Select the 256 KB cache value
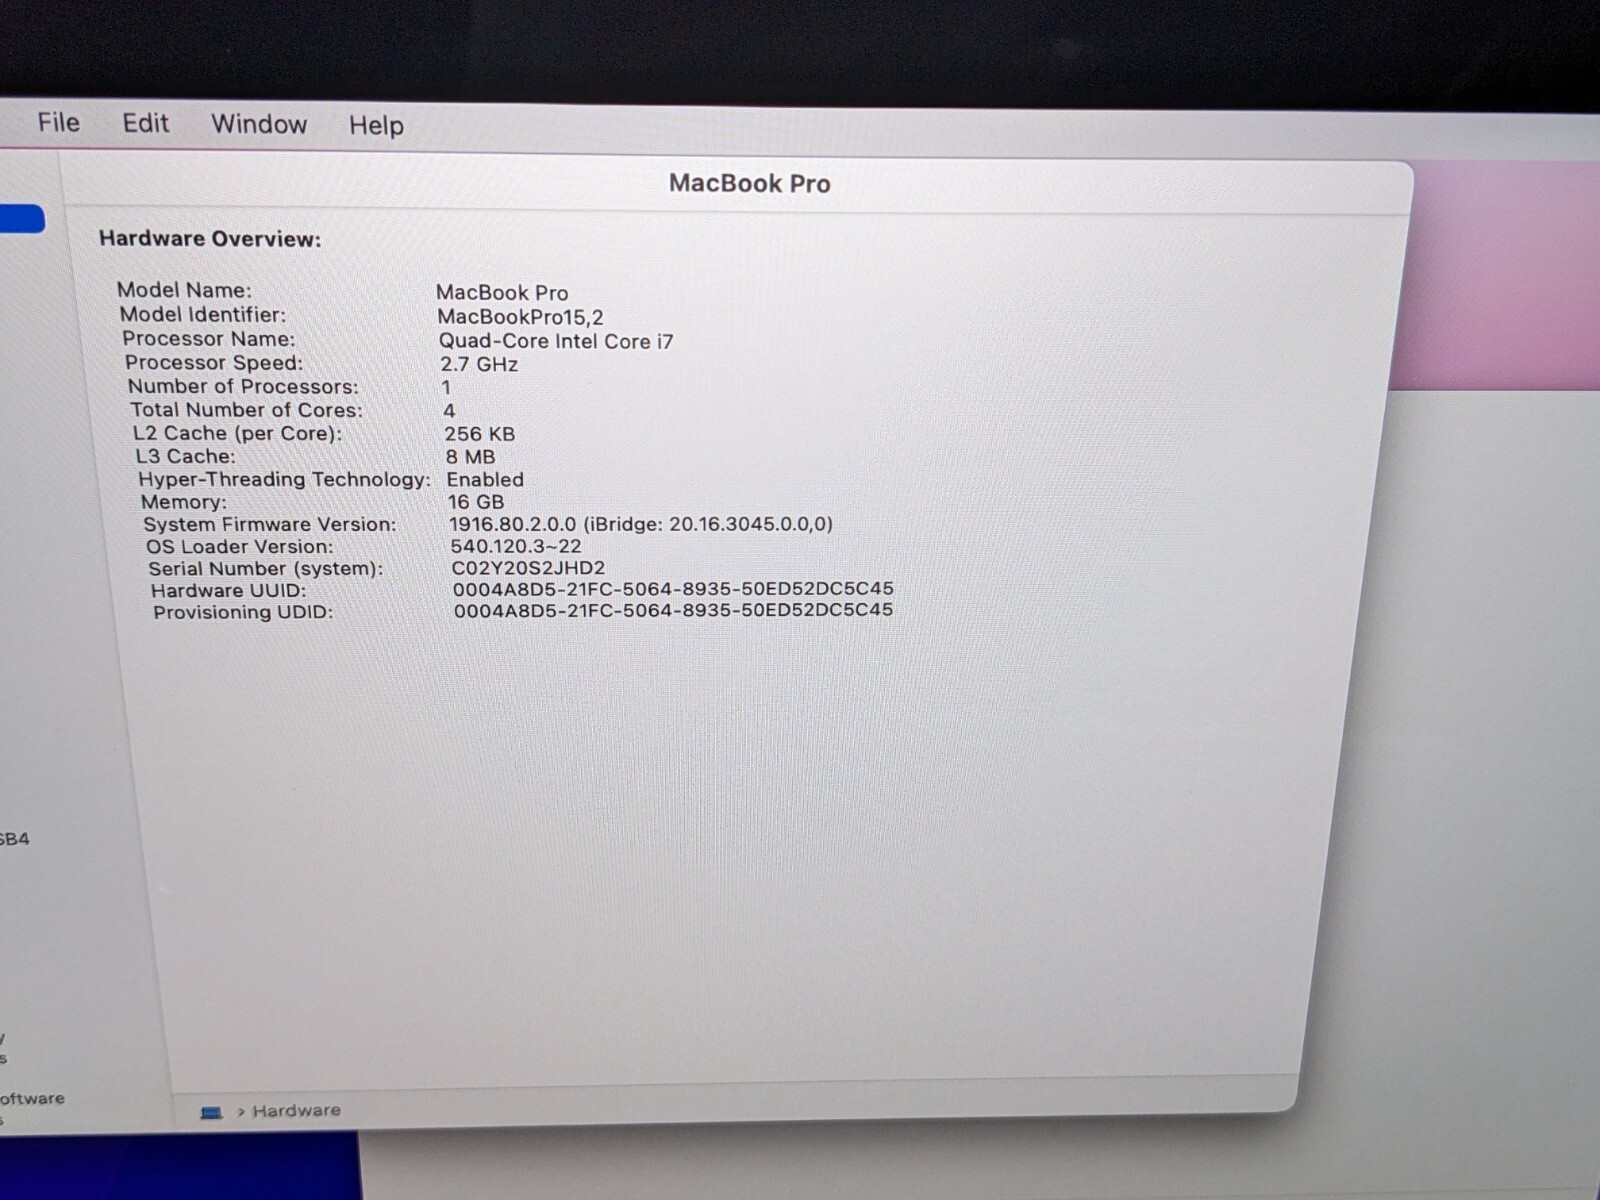The image size is (1600, 1200). (x=480, y=434)
